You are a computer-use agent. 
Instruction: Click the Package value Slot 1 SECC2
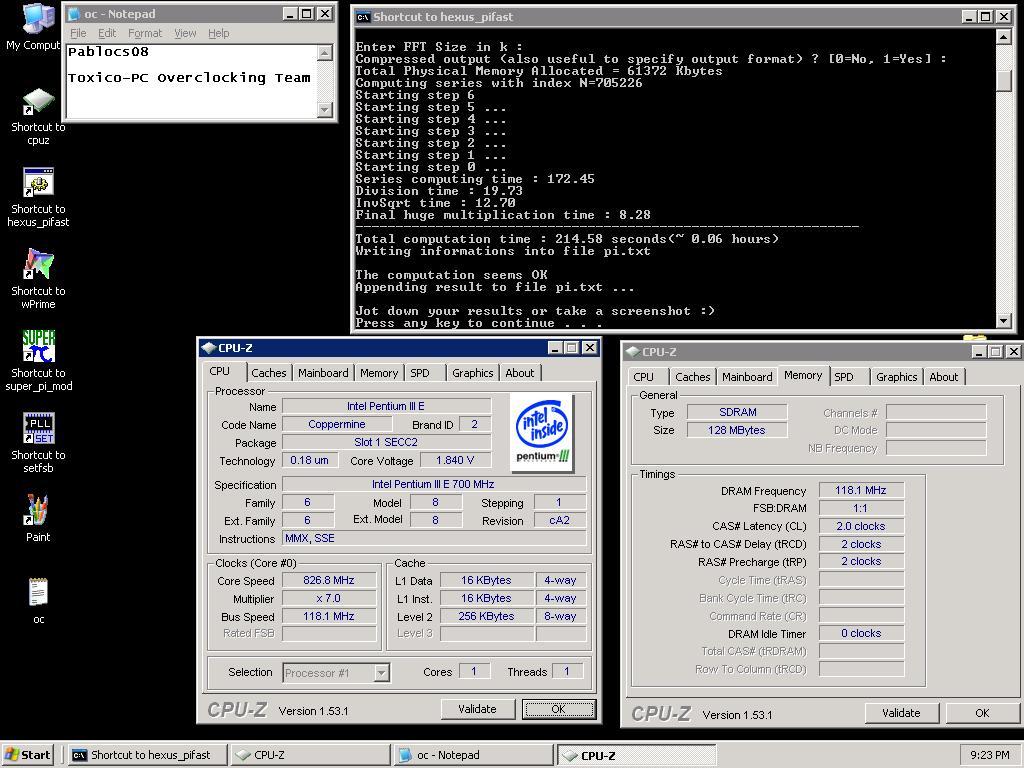click(x=387, y=442)
